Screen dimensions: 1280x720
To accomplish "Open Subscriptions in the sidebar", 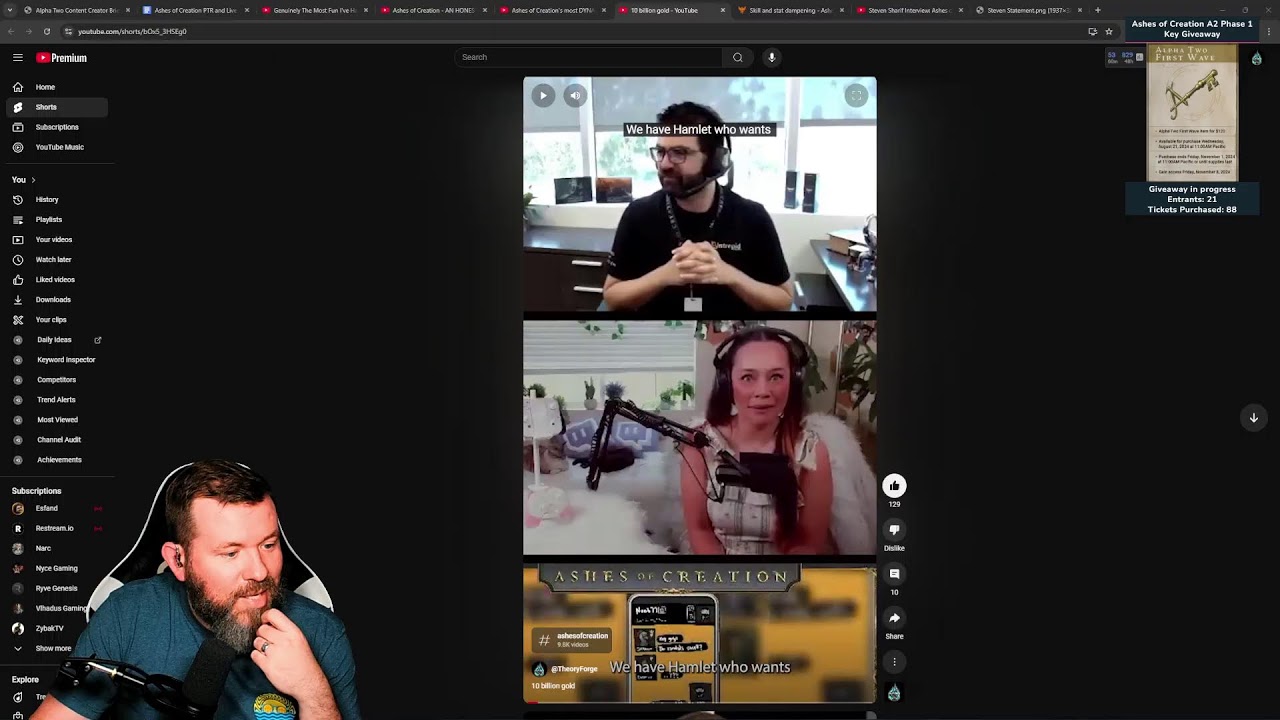I will (x=56, y=127).
